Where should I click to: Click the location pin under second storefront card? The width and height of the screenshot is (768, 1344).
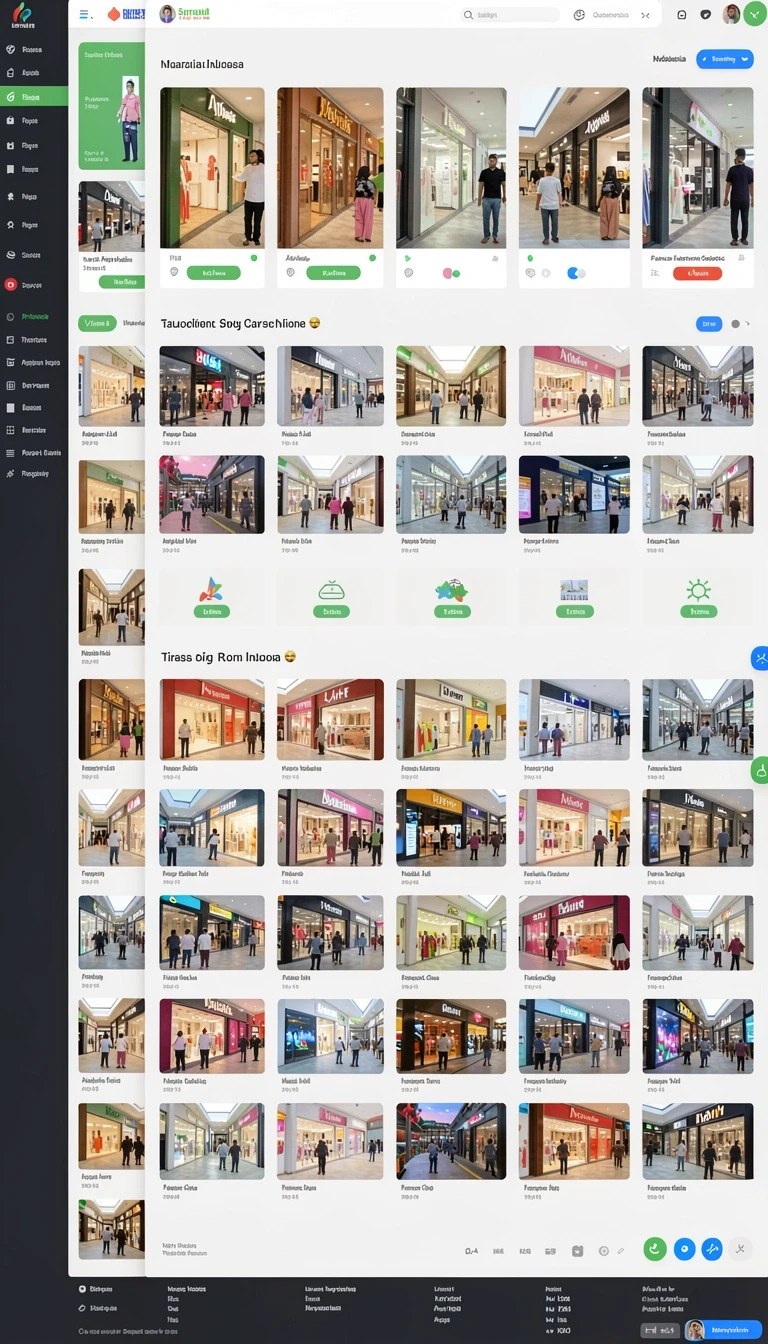pyautogui.click(x=291, y=272)
